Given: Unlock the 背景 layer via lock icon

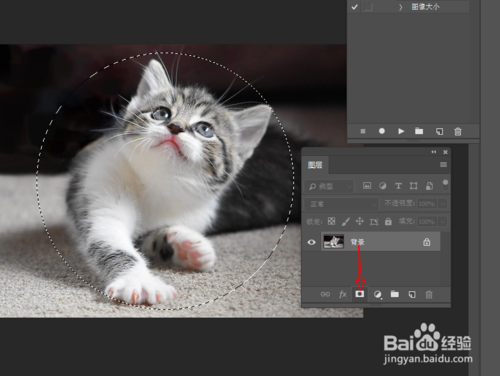Looking at the screenshot, I should (427, 242).
